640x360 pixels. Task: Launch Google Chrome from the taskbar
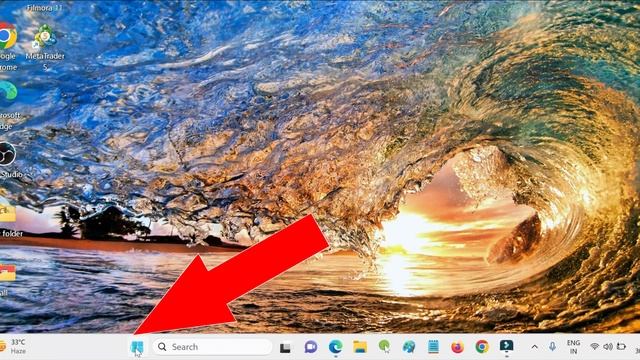click(482, 347)
